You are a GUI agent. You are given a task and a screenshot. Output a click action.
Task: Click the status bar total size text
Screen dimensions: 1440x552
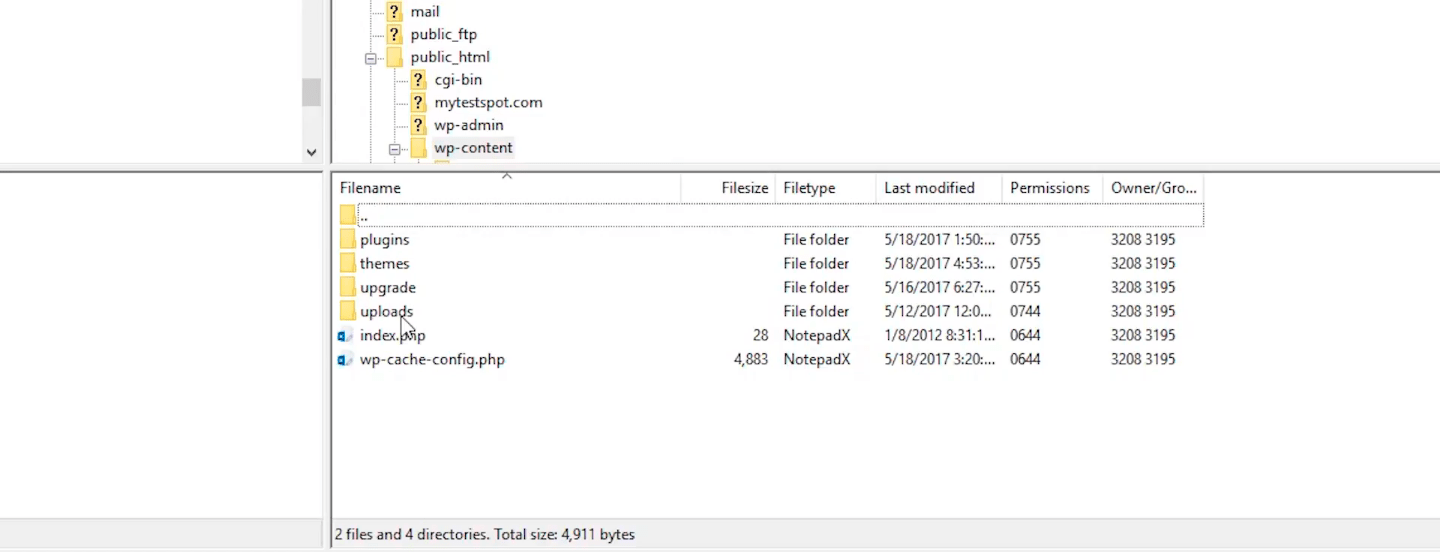pyautogui.click(x=485, y=535)
